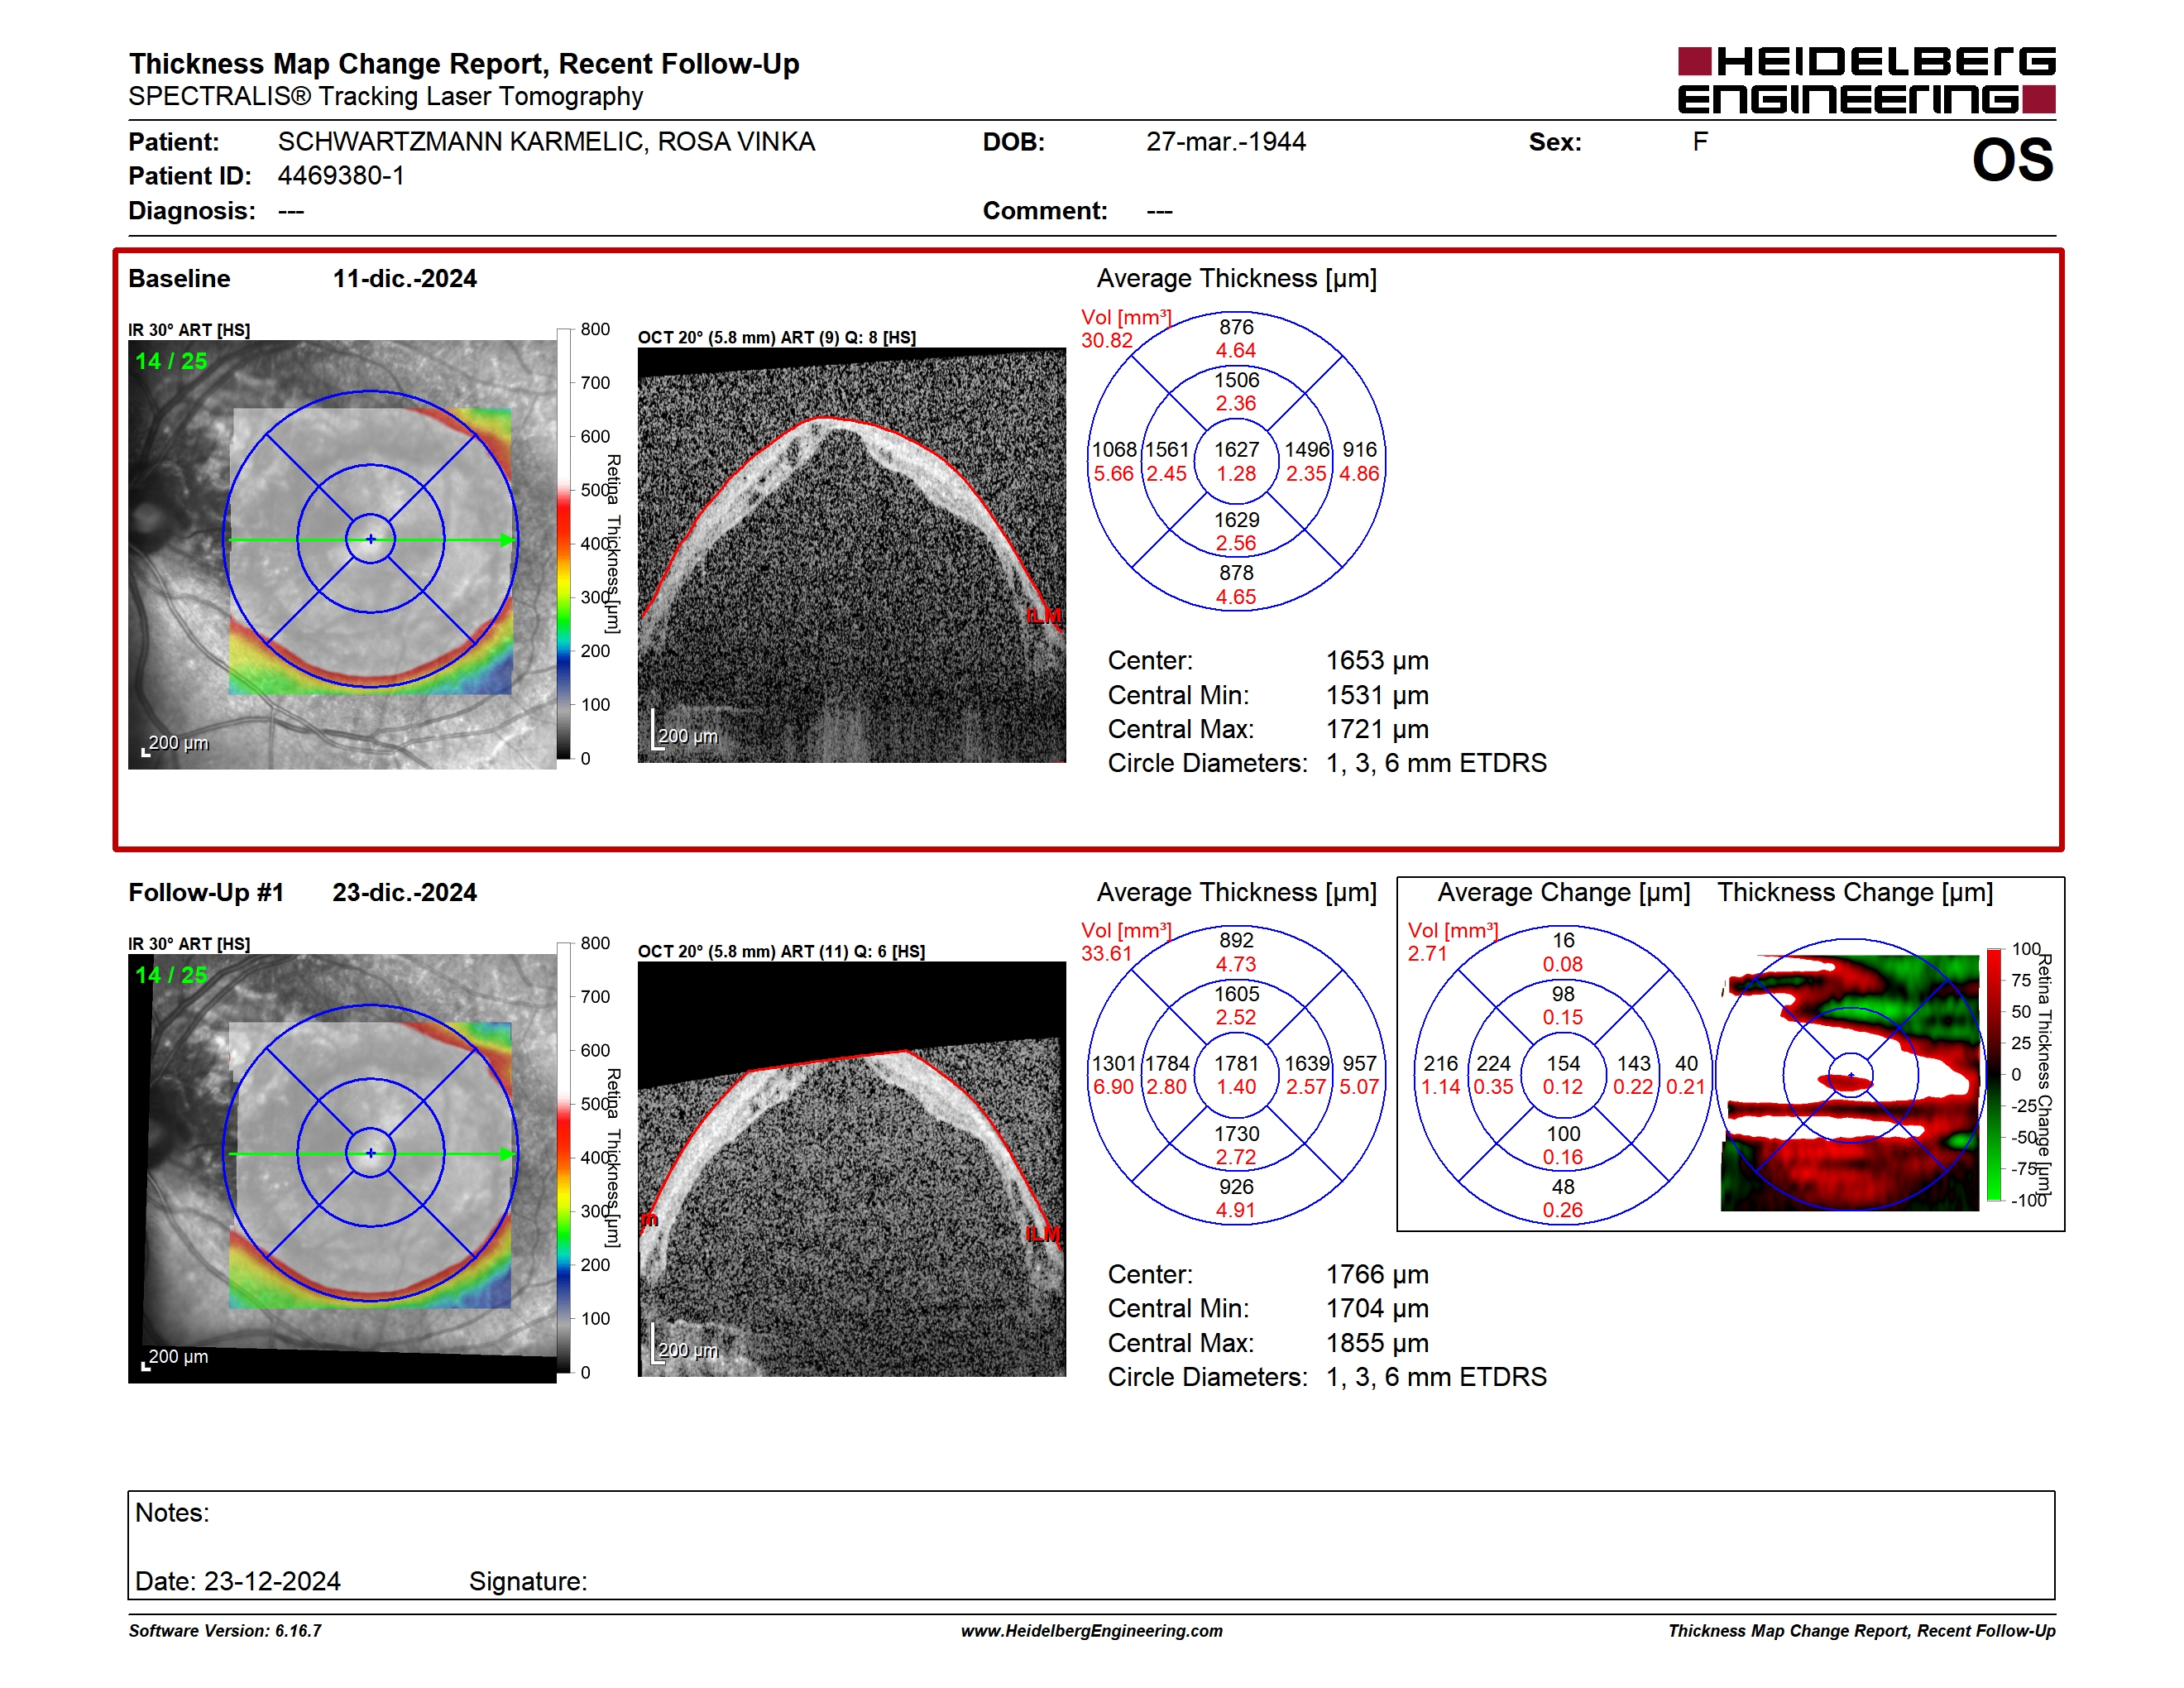Click the Follow-Up retina thickness color scale
The image size is (2184, 1688).
564,1158
